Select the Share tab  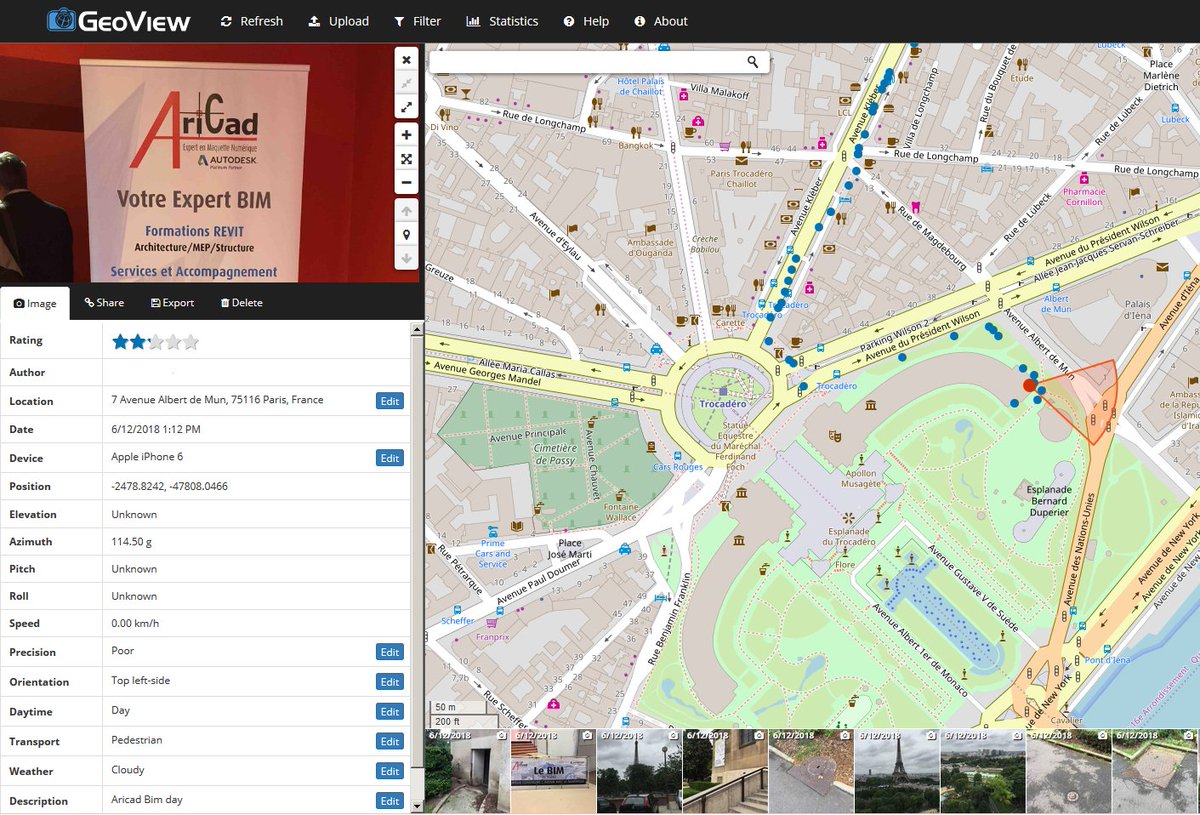104,303
